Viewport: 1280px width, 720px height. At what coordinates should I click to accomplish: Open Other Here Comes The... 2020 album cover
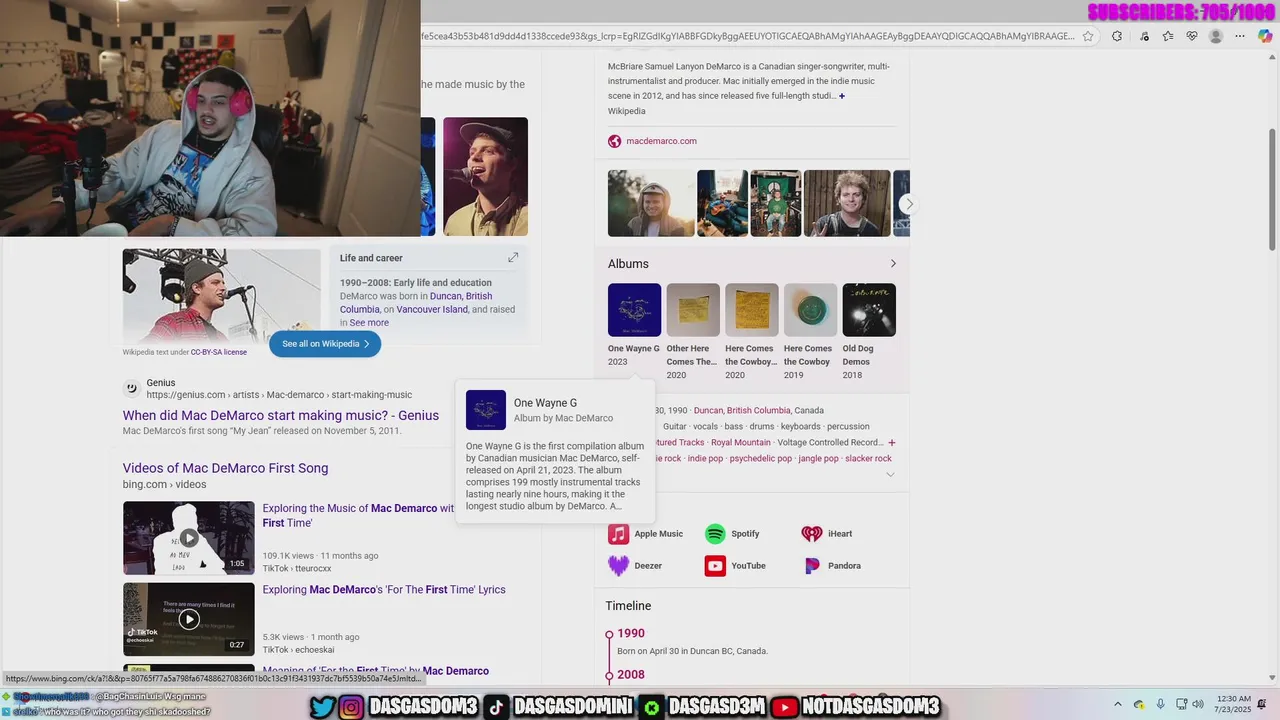click(x=693, y=310)
